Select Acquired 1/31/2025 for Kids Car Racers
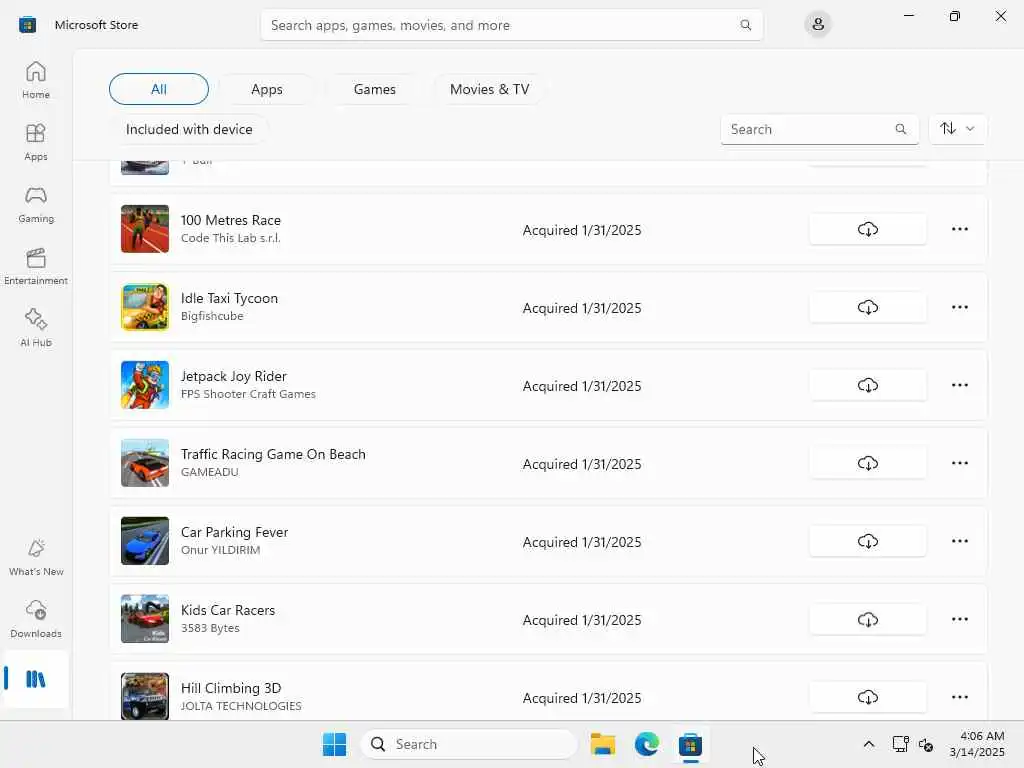This screenshot has width=1024, height=768. click(x=582, y=620)
